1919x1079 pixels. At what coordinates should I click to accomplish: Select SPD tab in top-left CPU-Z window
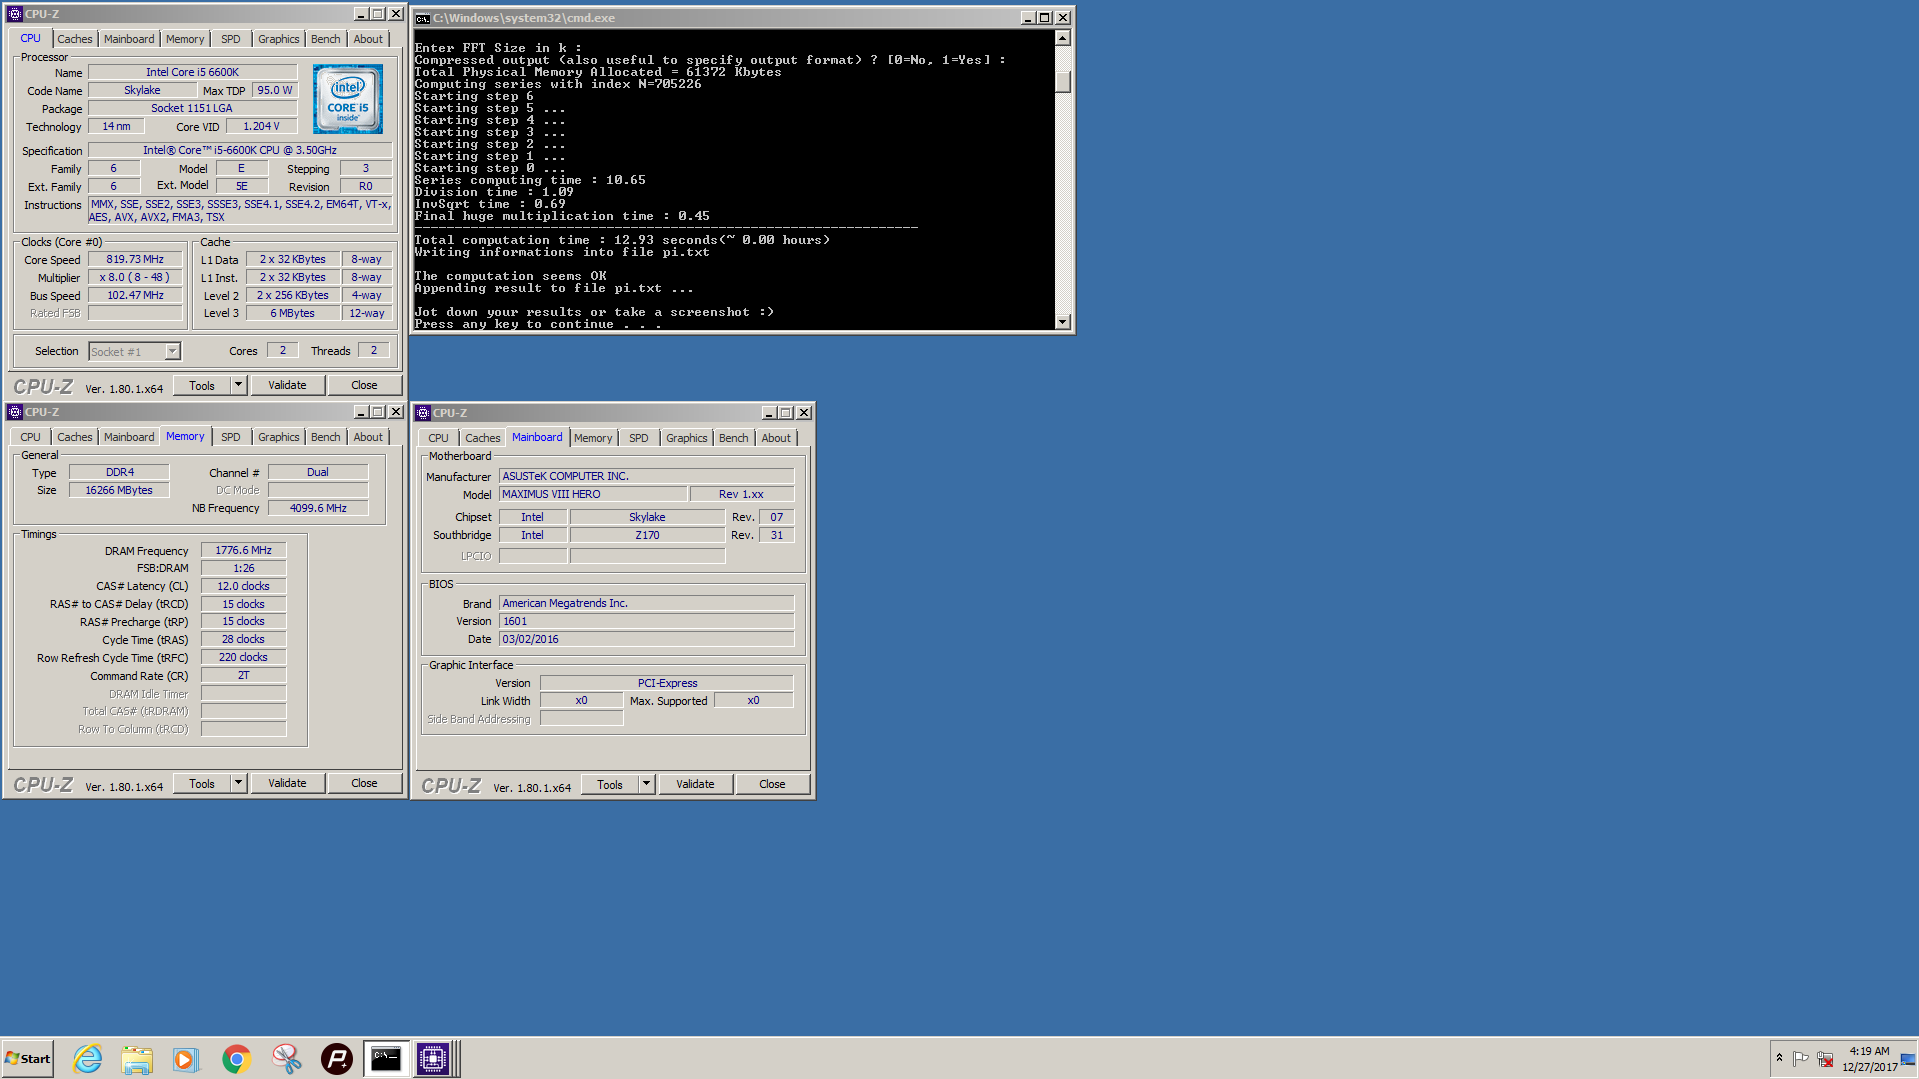point(231,39)
